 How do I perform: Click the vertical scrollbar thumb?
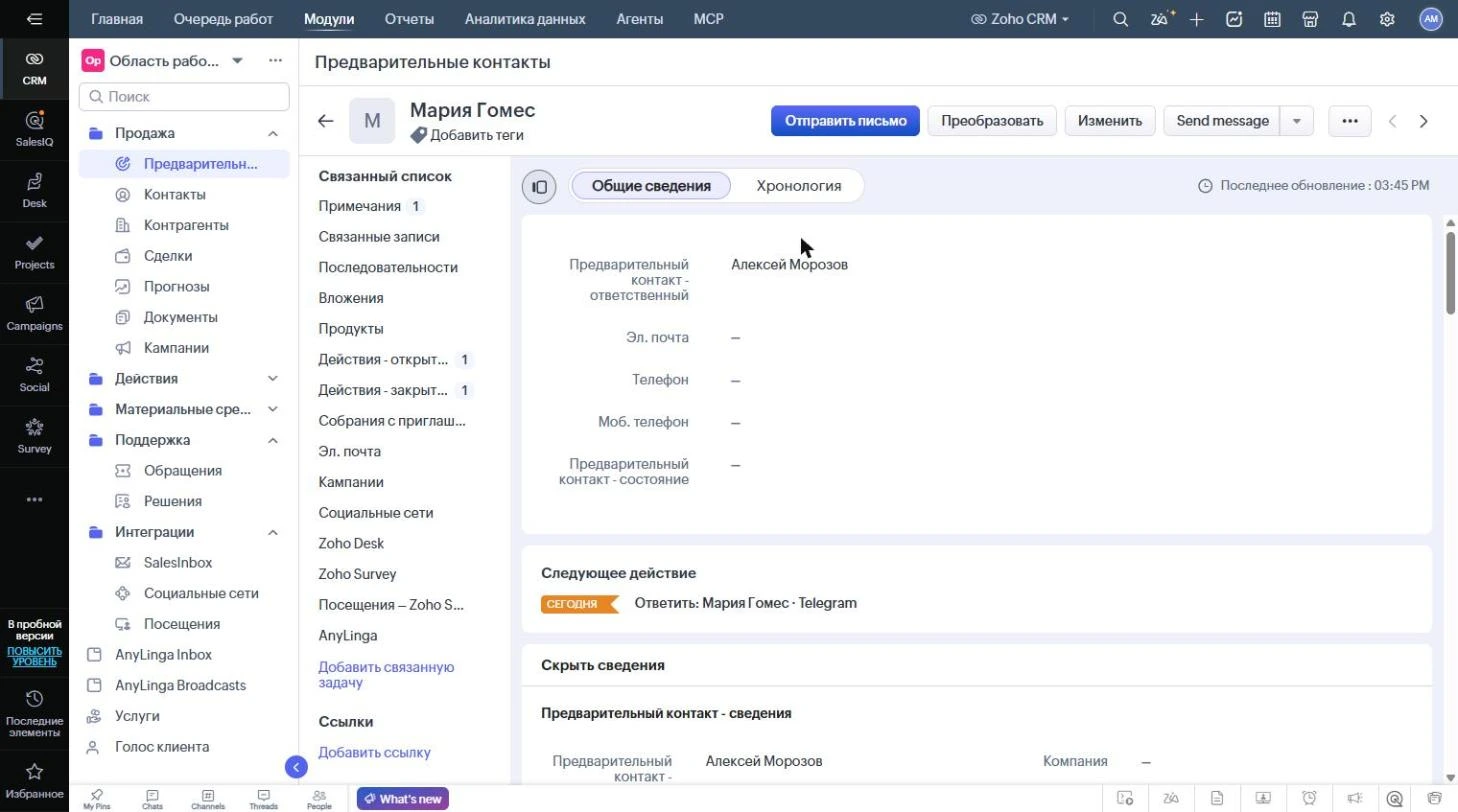(x=1450, y=272)
